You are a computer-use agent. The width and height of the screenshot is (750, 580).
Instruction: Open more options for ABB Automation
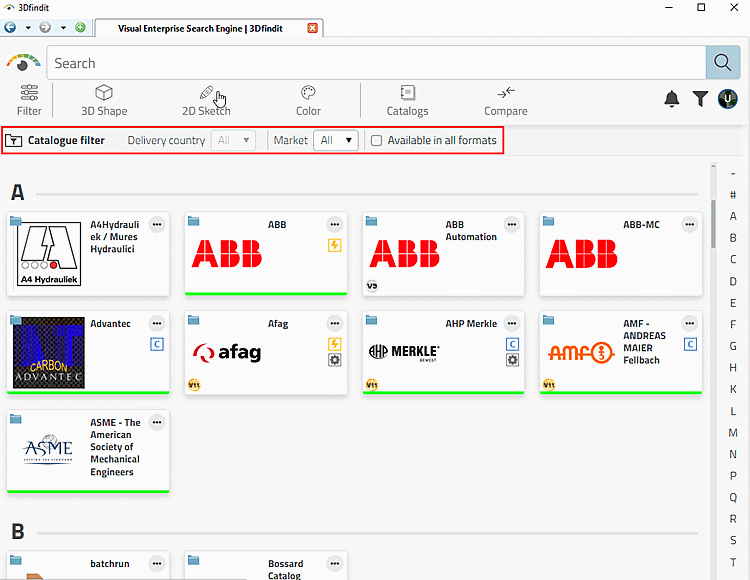(512, 224)
